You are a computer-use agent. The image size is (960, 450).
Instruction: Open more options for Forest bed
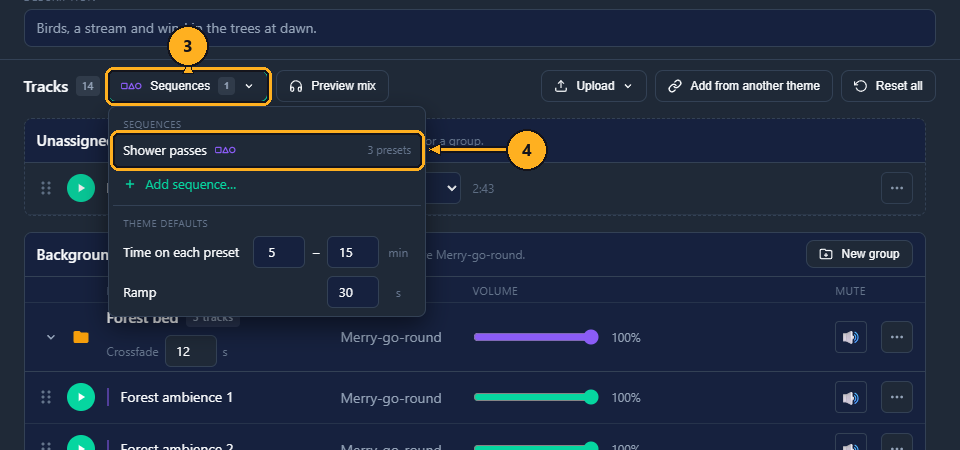(x=896, y=337)
